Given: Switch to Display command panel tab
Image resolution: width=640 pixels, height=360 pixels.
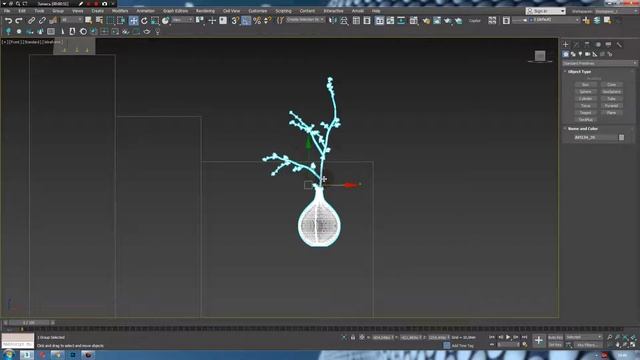Looking at the screenshot, I should pyautogui.click(x=609, y=44).
